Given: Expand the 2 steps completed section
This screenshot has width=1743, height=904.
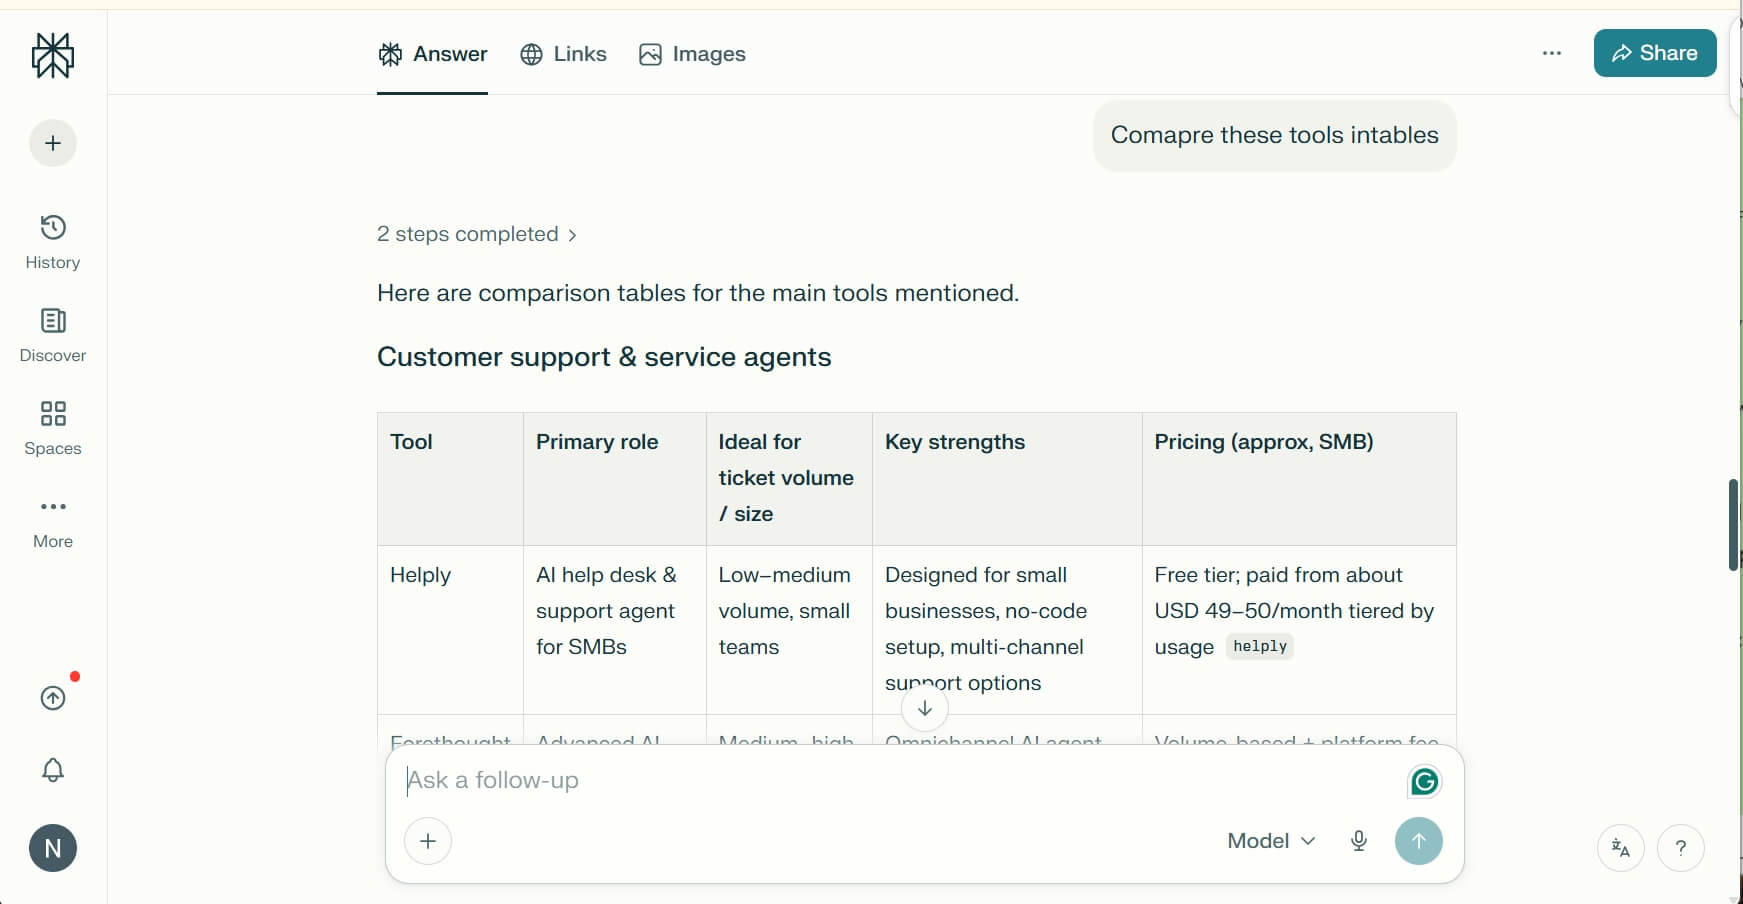Looking at the screenshot, I should pos(477,234).
